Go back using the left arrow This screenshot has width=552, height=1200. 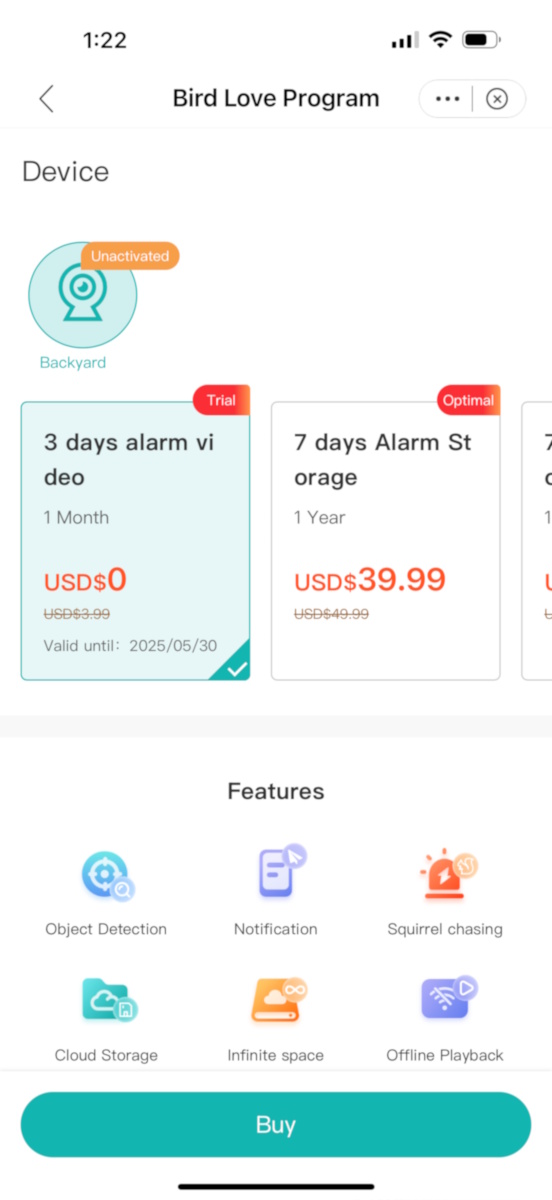point(46,99)
